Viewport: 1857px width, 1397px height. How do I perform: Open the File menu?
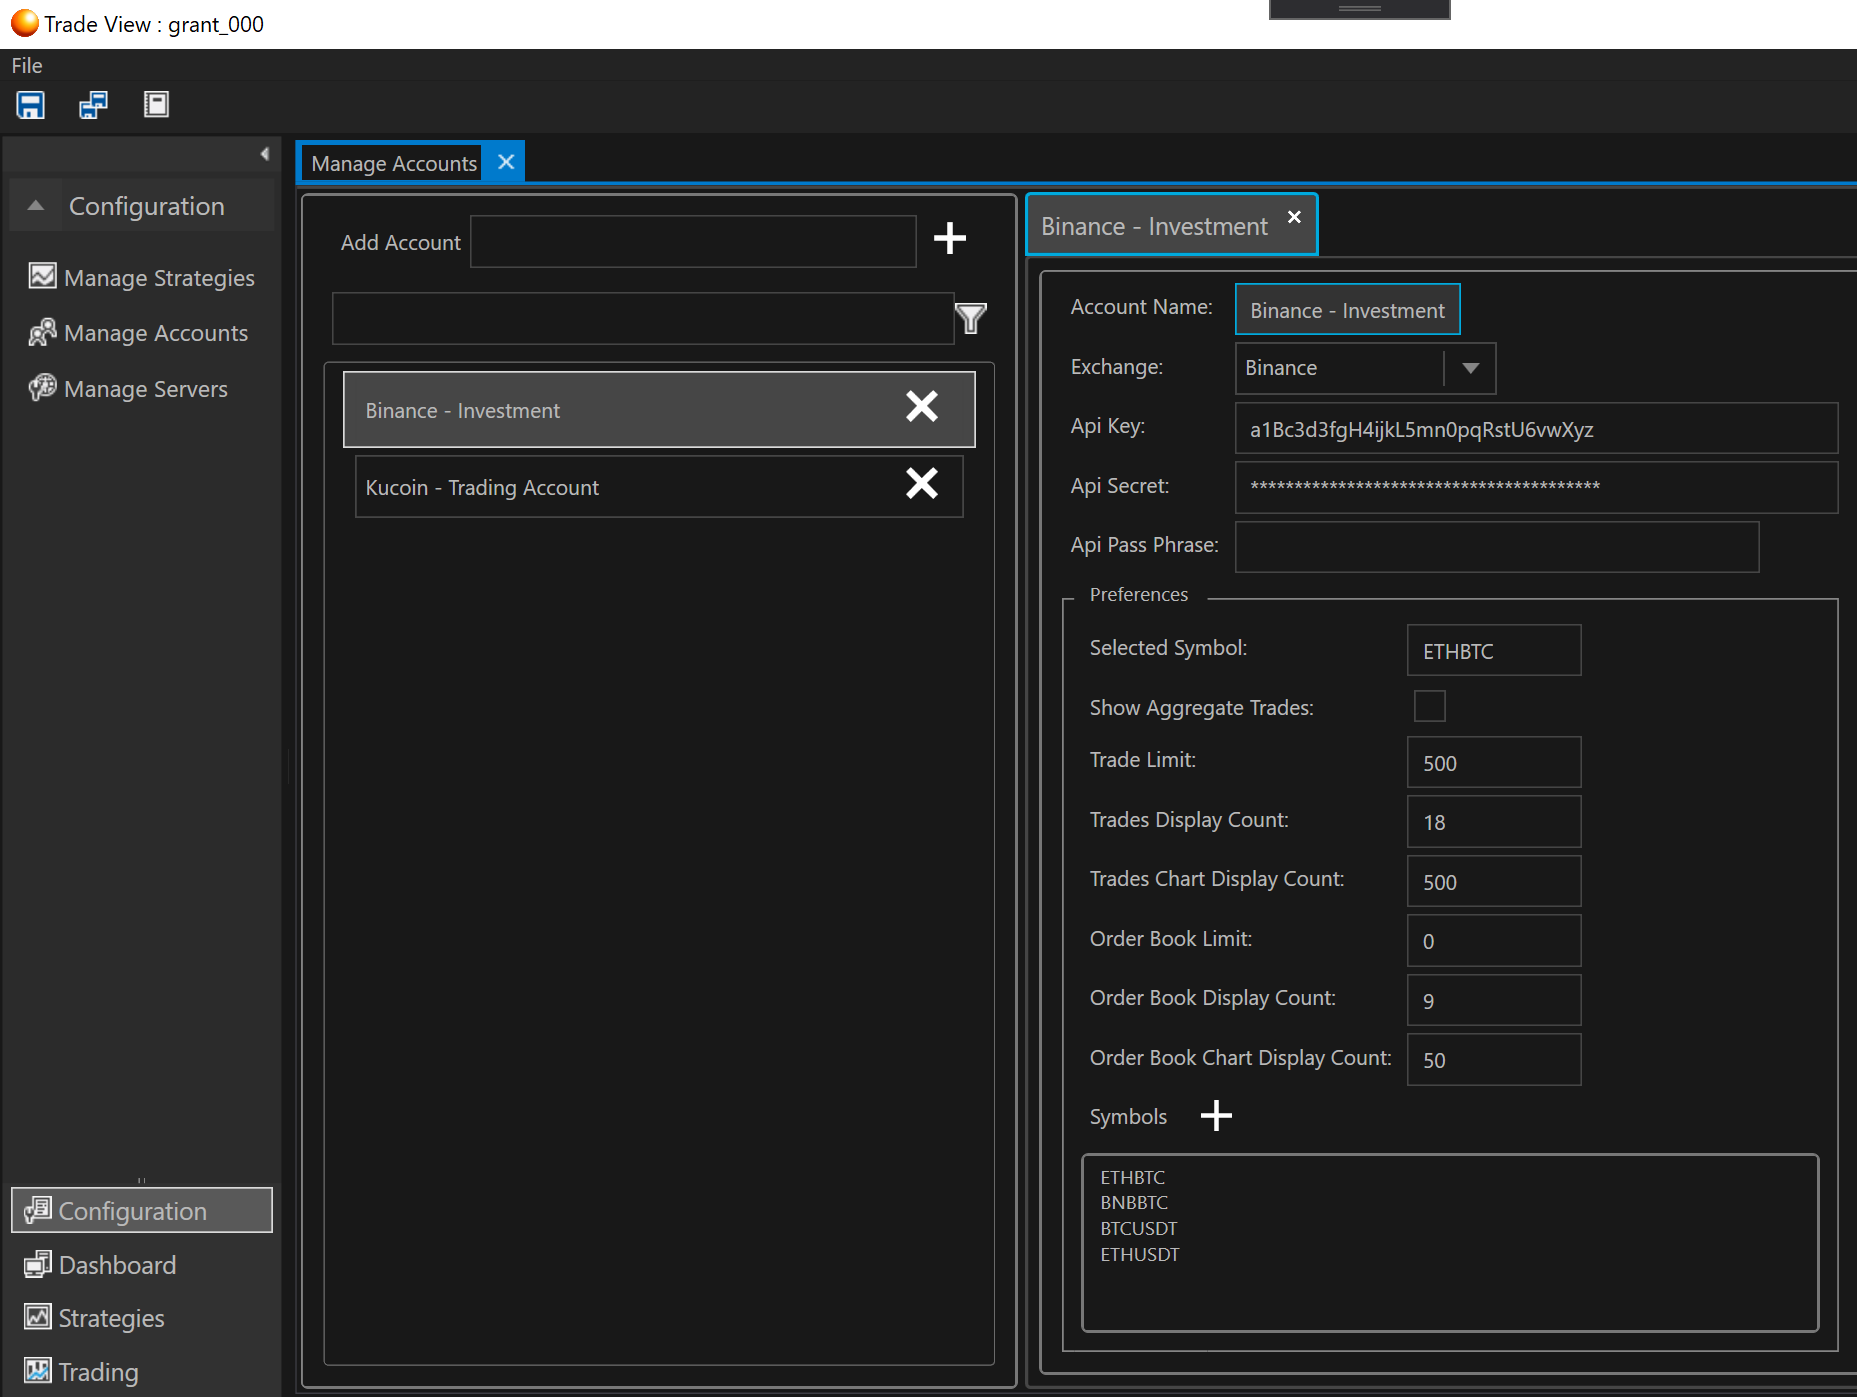[x=27, y=65]
